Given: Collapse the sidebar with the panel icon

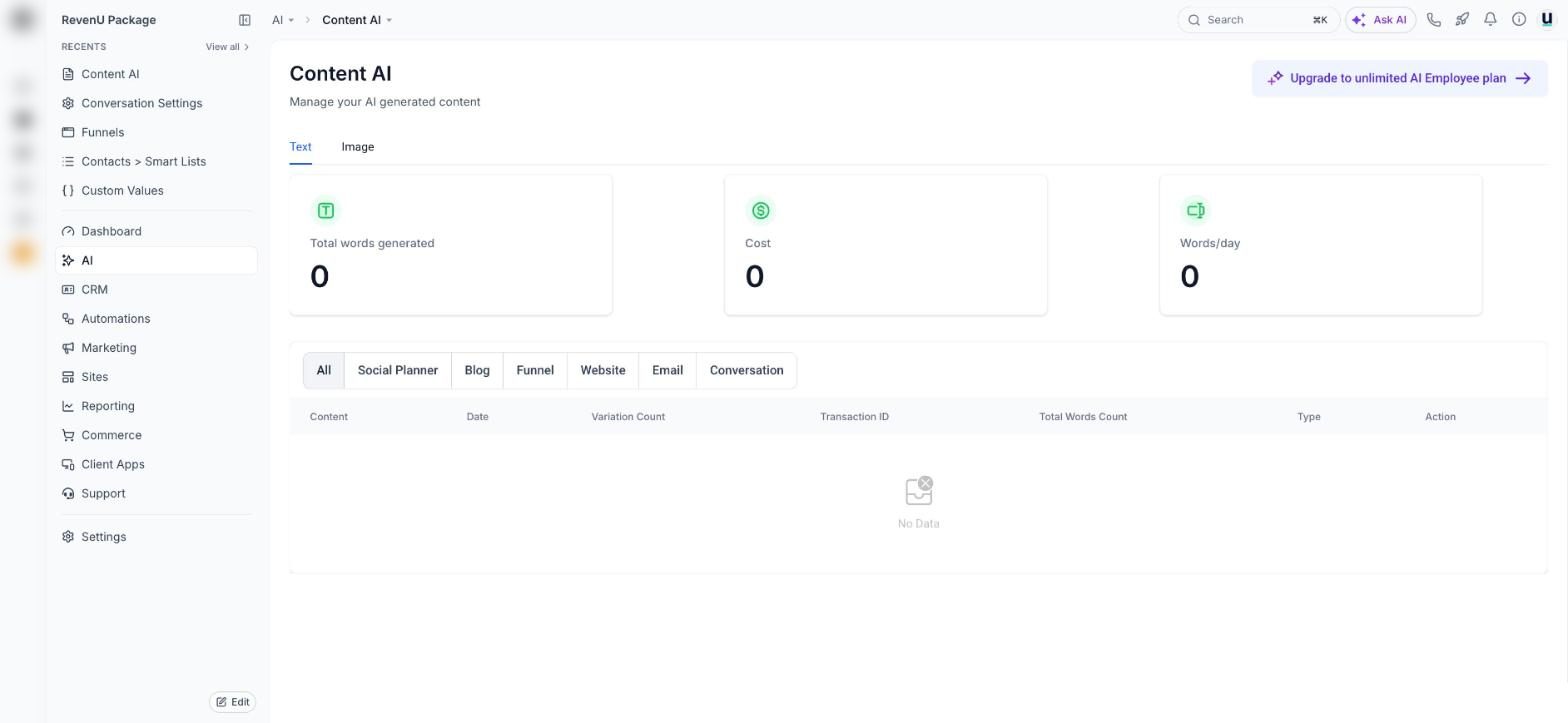Looking at the screenshot, I should (x=244, y=20).
